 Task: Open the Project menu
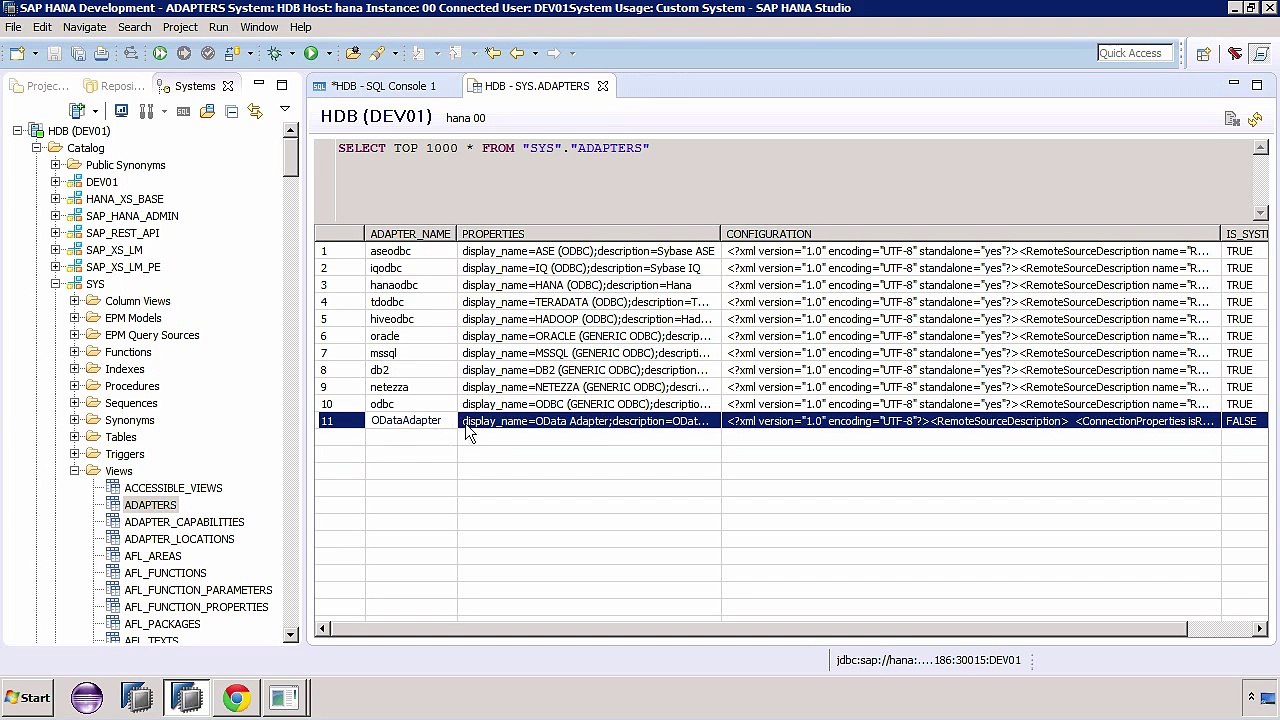[180, 27]
